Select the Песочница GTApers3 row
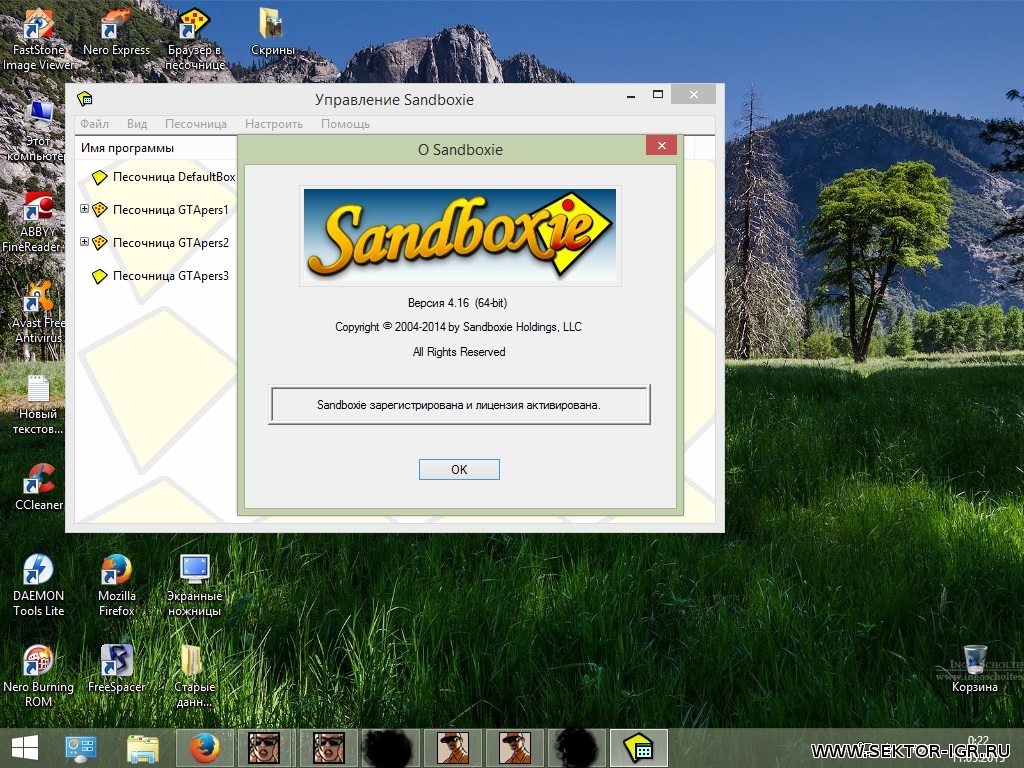The height and width of the screenshot is (768, 1024). (x=161, y=276)
